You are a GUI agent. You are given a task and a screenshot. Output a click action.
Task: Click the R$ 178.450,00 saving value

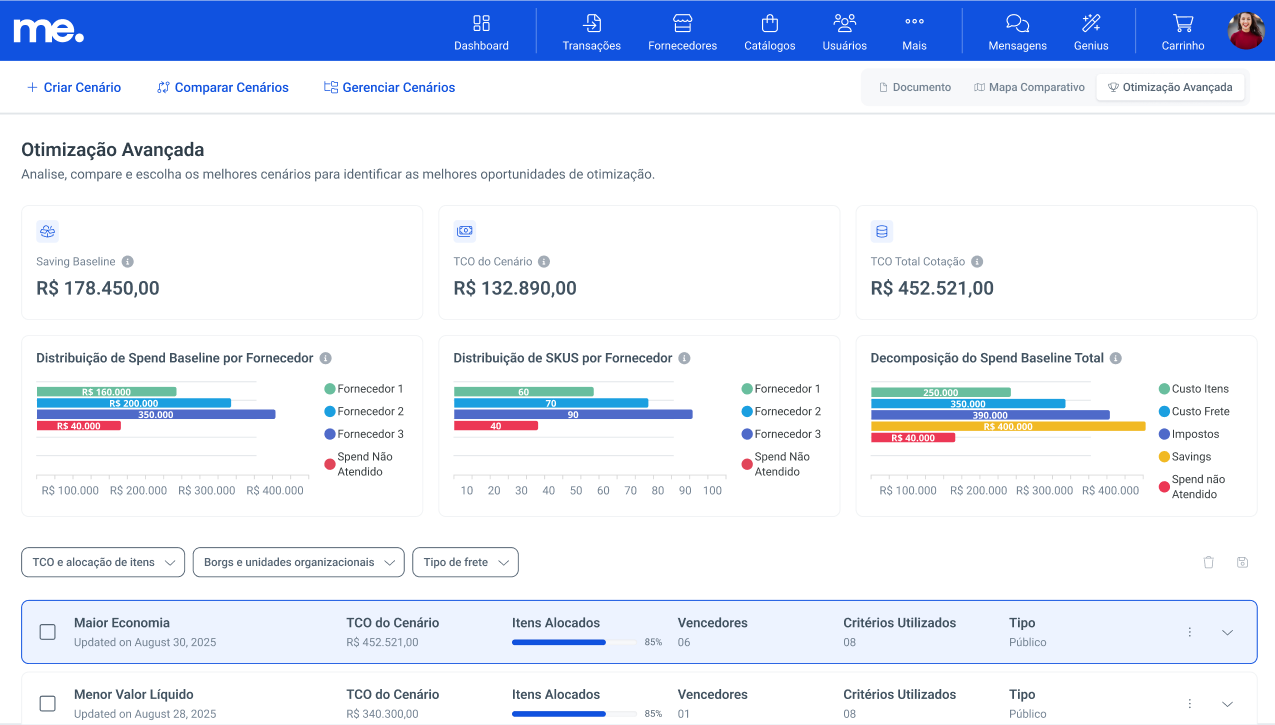pyautogui.click(x=98, y=289)
